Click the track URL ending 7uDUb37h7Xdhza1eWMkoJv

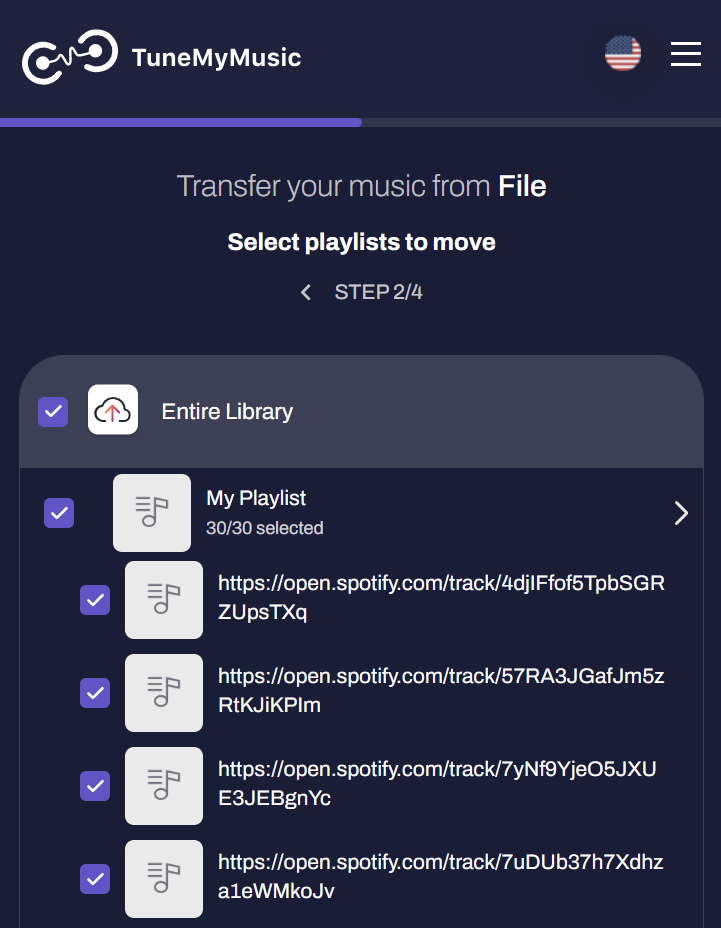[440, 877]
